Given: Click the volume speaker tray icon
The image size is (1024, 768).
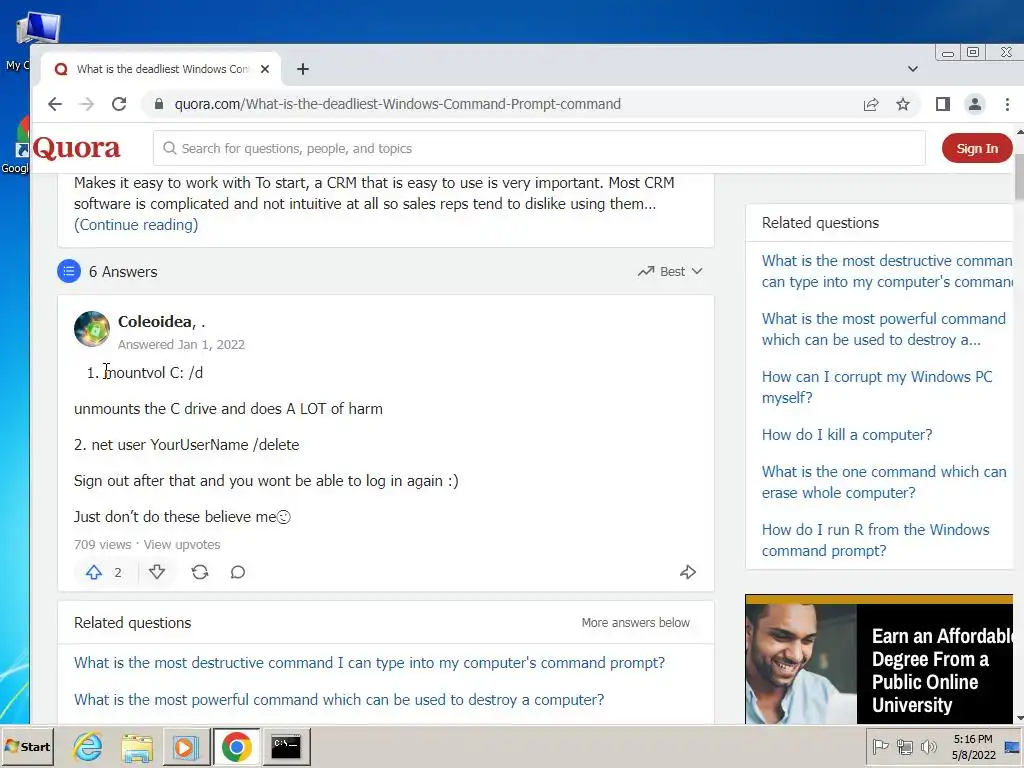Looking at the screenshot, I should point(928,746).
